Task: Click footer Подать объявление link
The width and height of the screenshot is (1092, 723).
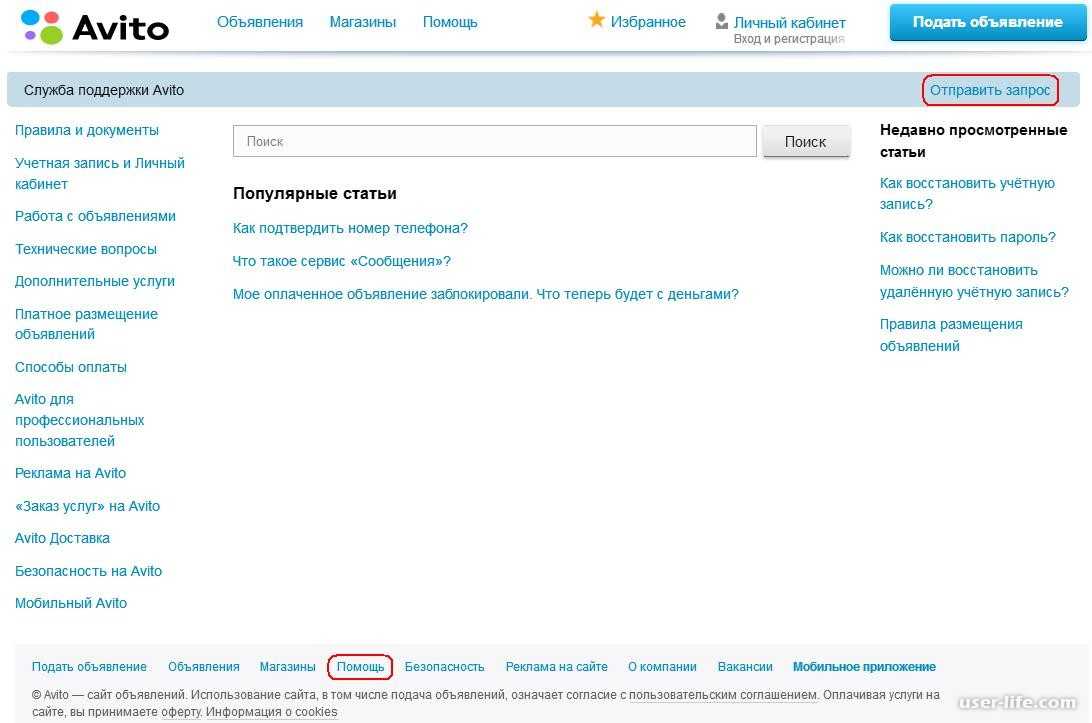Action: (89, 667)
